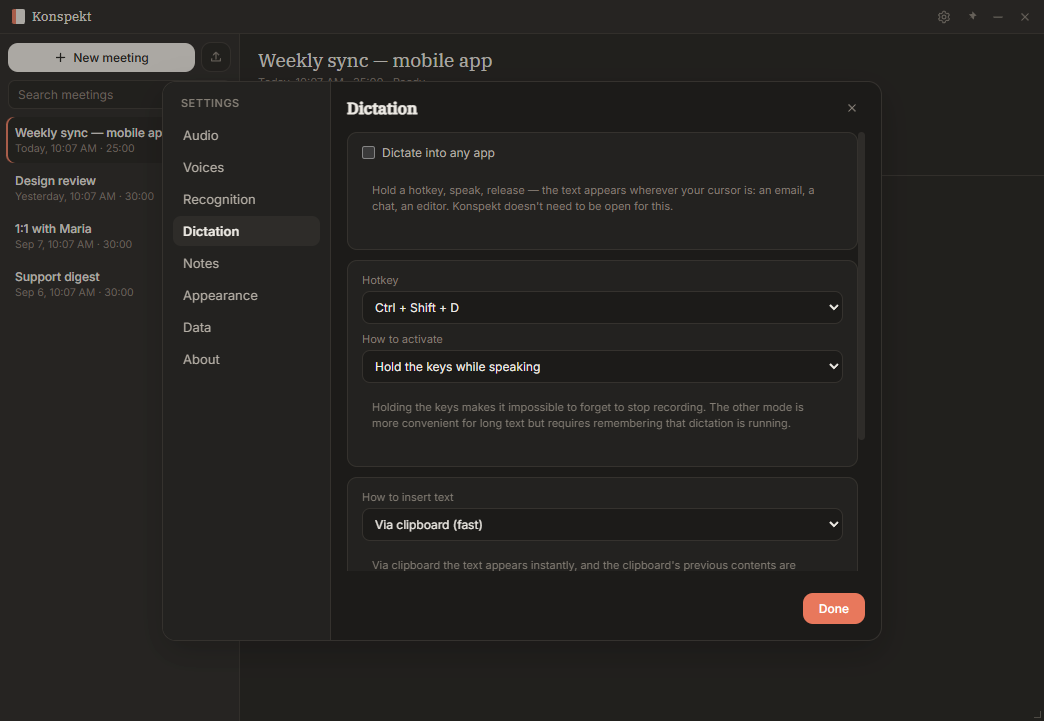The height and width of the screenshot is (721, 1044).
Task: Click the Search meetings field
Action: (x=85, y=95)
